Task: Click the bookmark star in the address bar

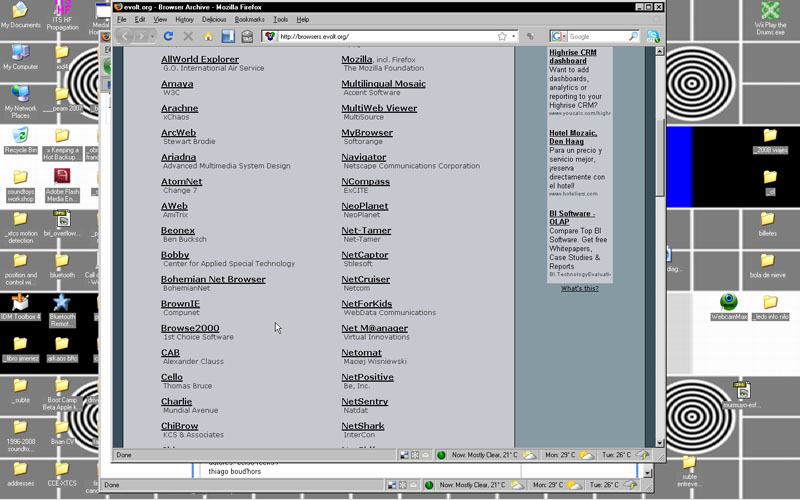Action: tap(502, 36)
